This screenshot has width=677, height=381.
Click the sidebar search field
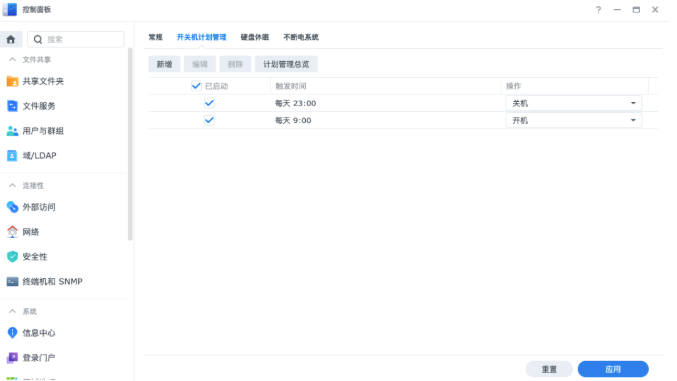tap(76, 39)
